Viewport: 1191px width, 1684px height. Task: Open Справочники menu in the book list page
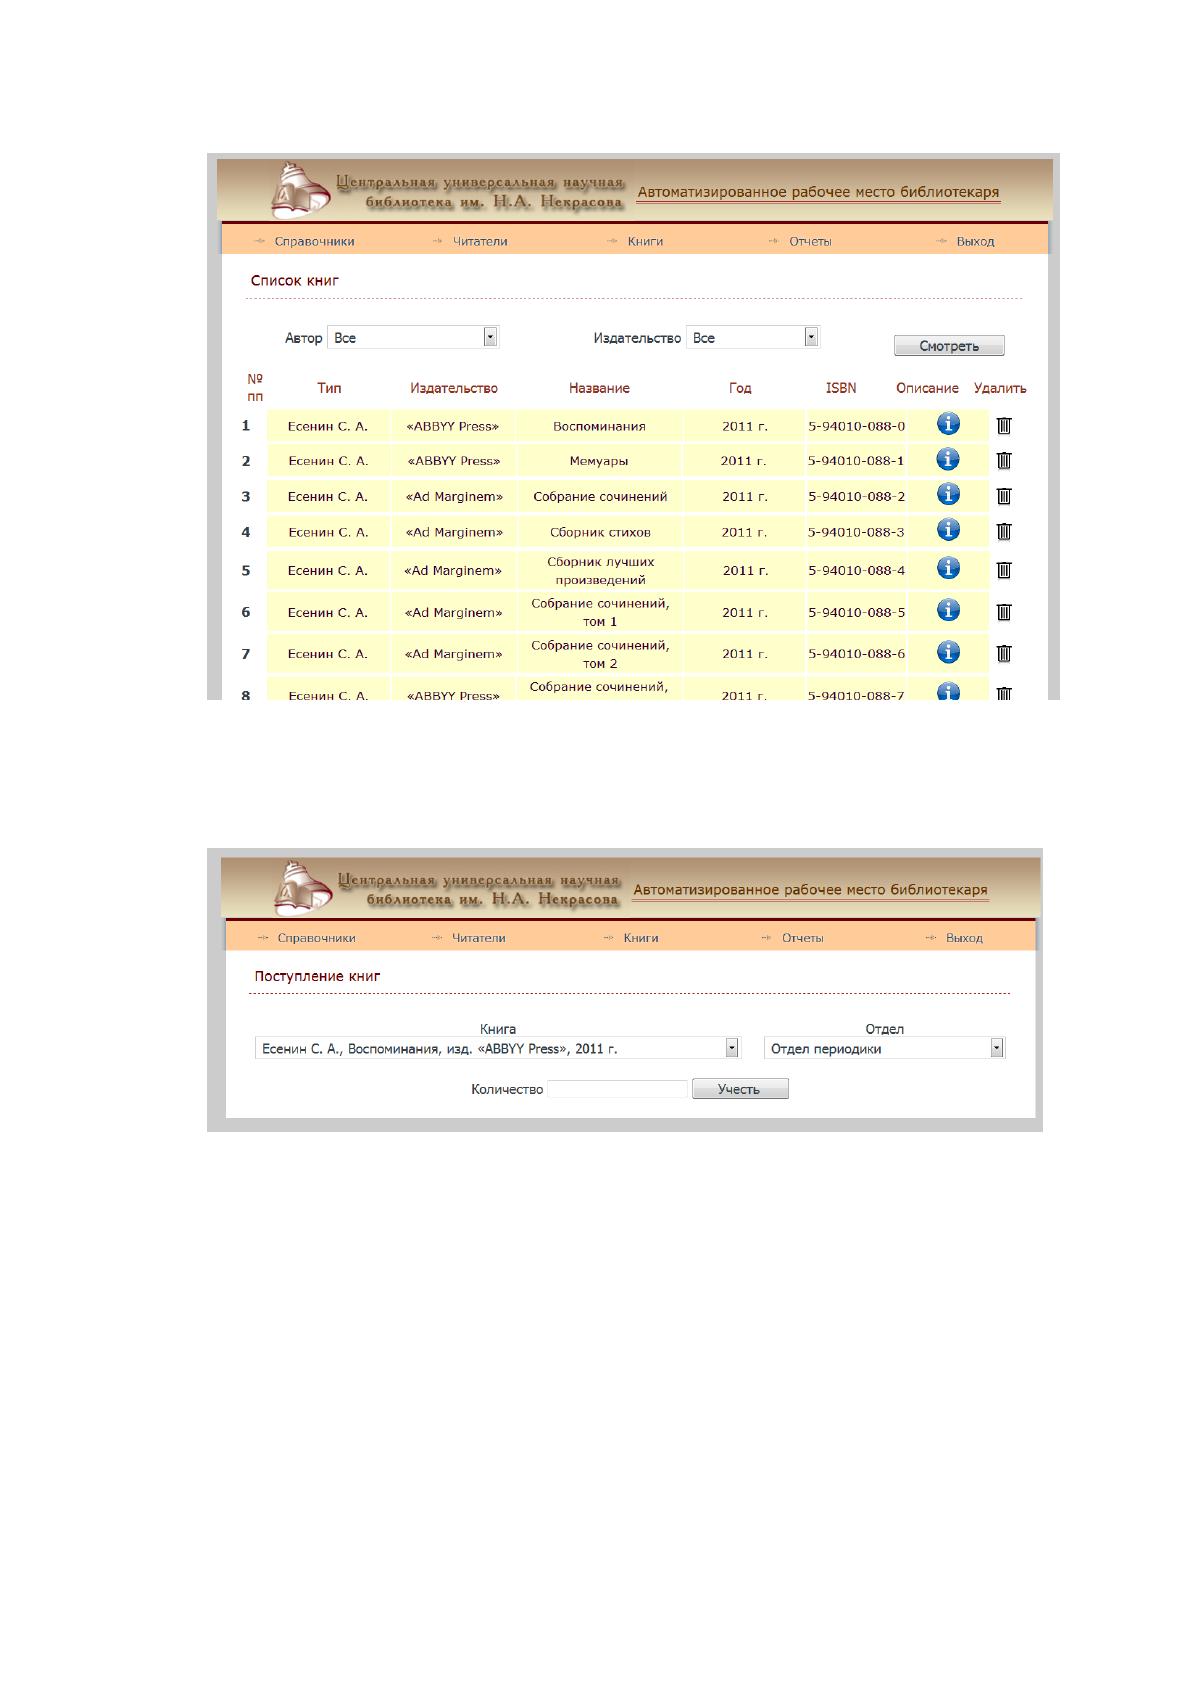(x=314, y=241)
